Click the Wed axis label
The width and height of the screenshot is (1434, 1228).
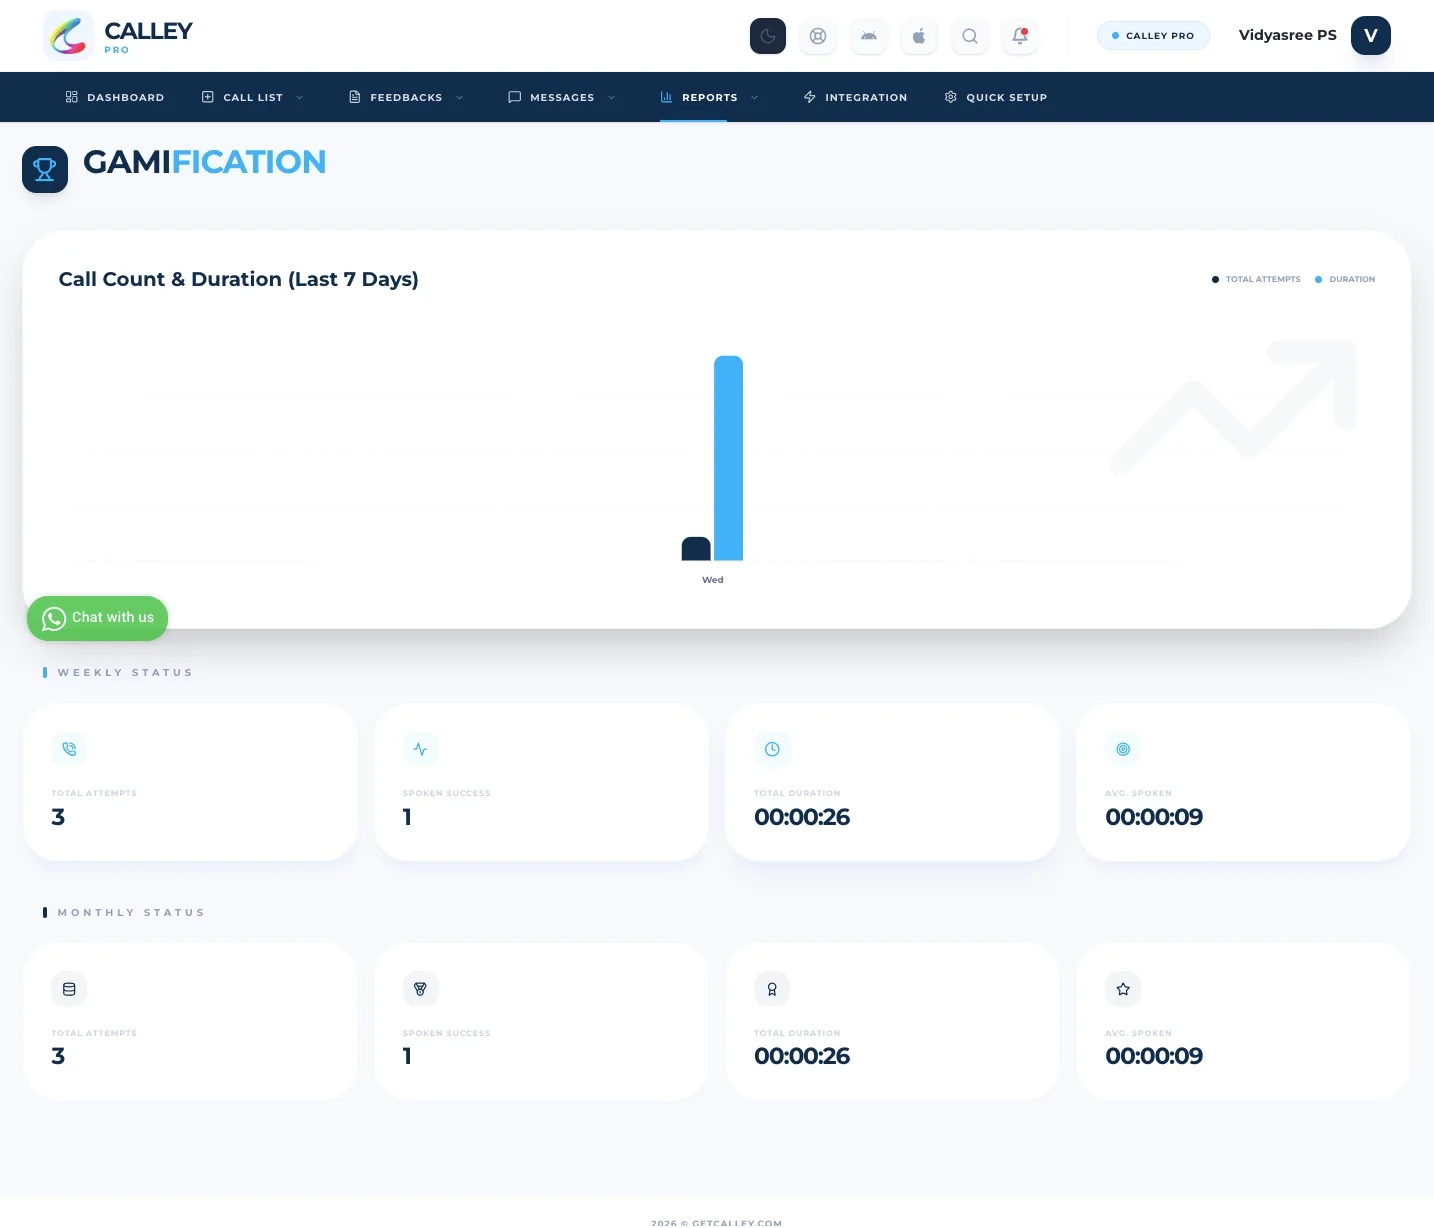(x=713, y=580)
